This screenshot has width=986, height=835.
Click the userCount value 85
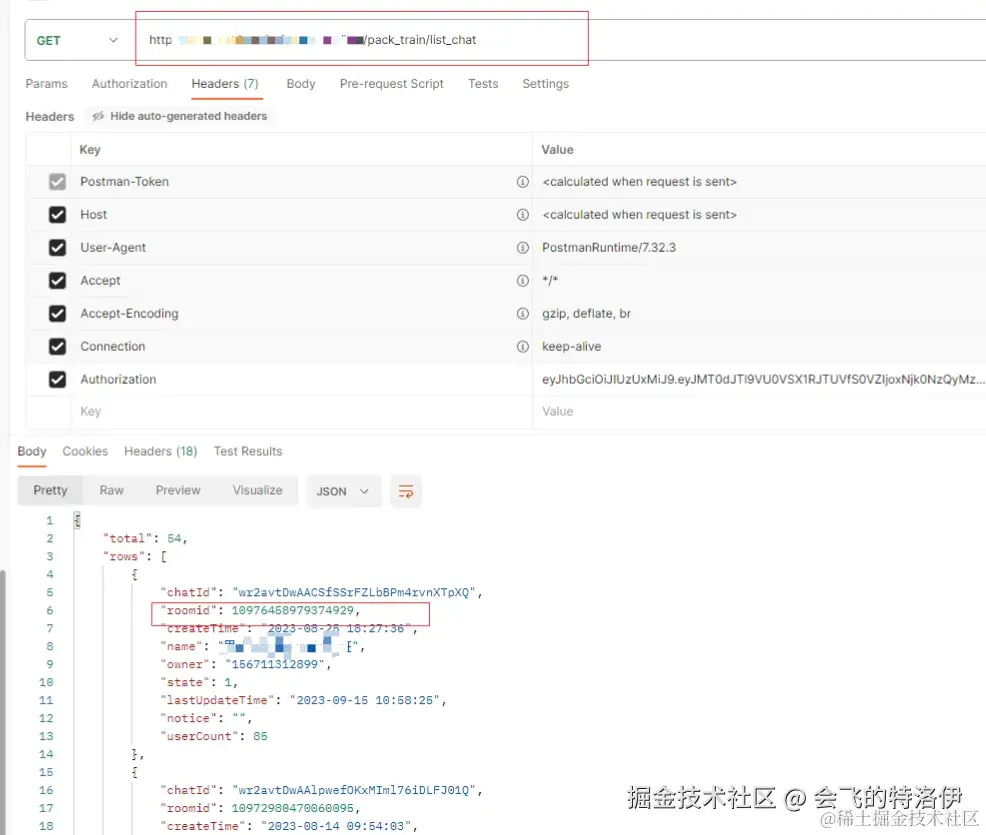coord(260,736)
